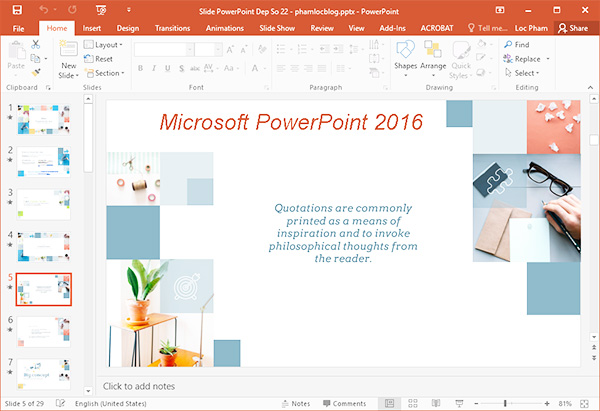Open Shapes gallery
Screen dimensions: 600x411
405,58
